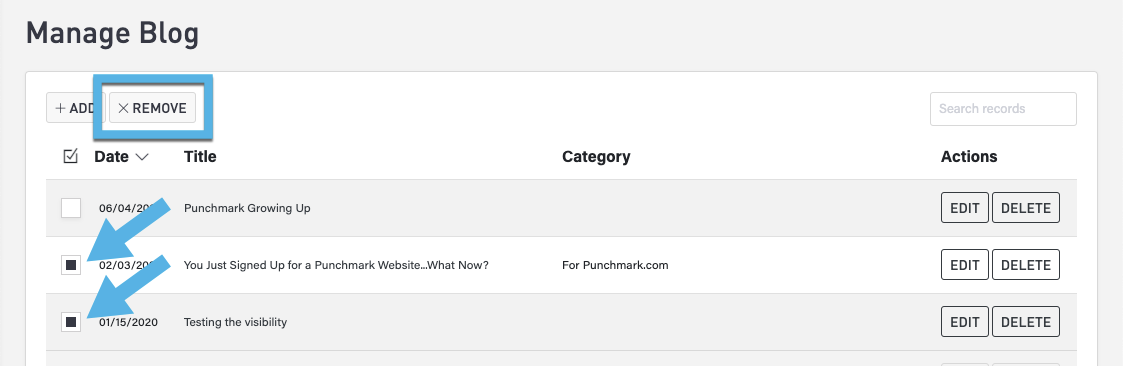Click the For Punchmark.com category text
Image resolution: width=1123 pixels, height=366 pixels.
[x=615, y=265]
